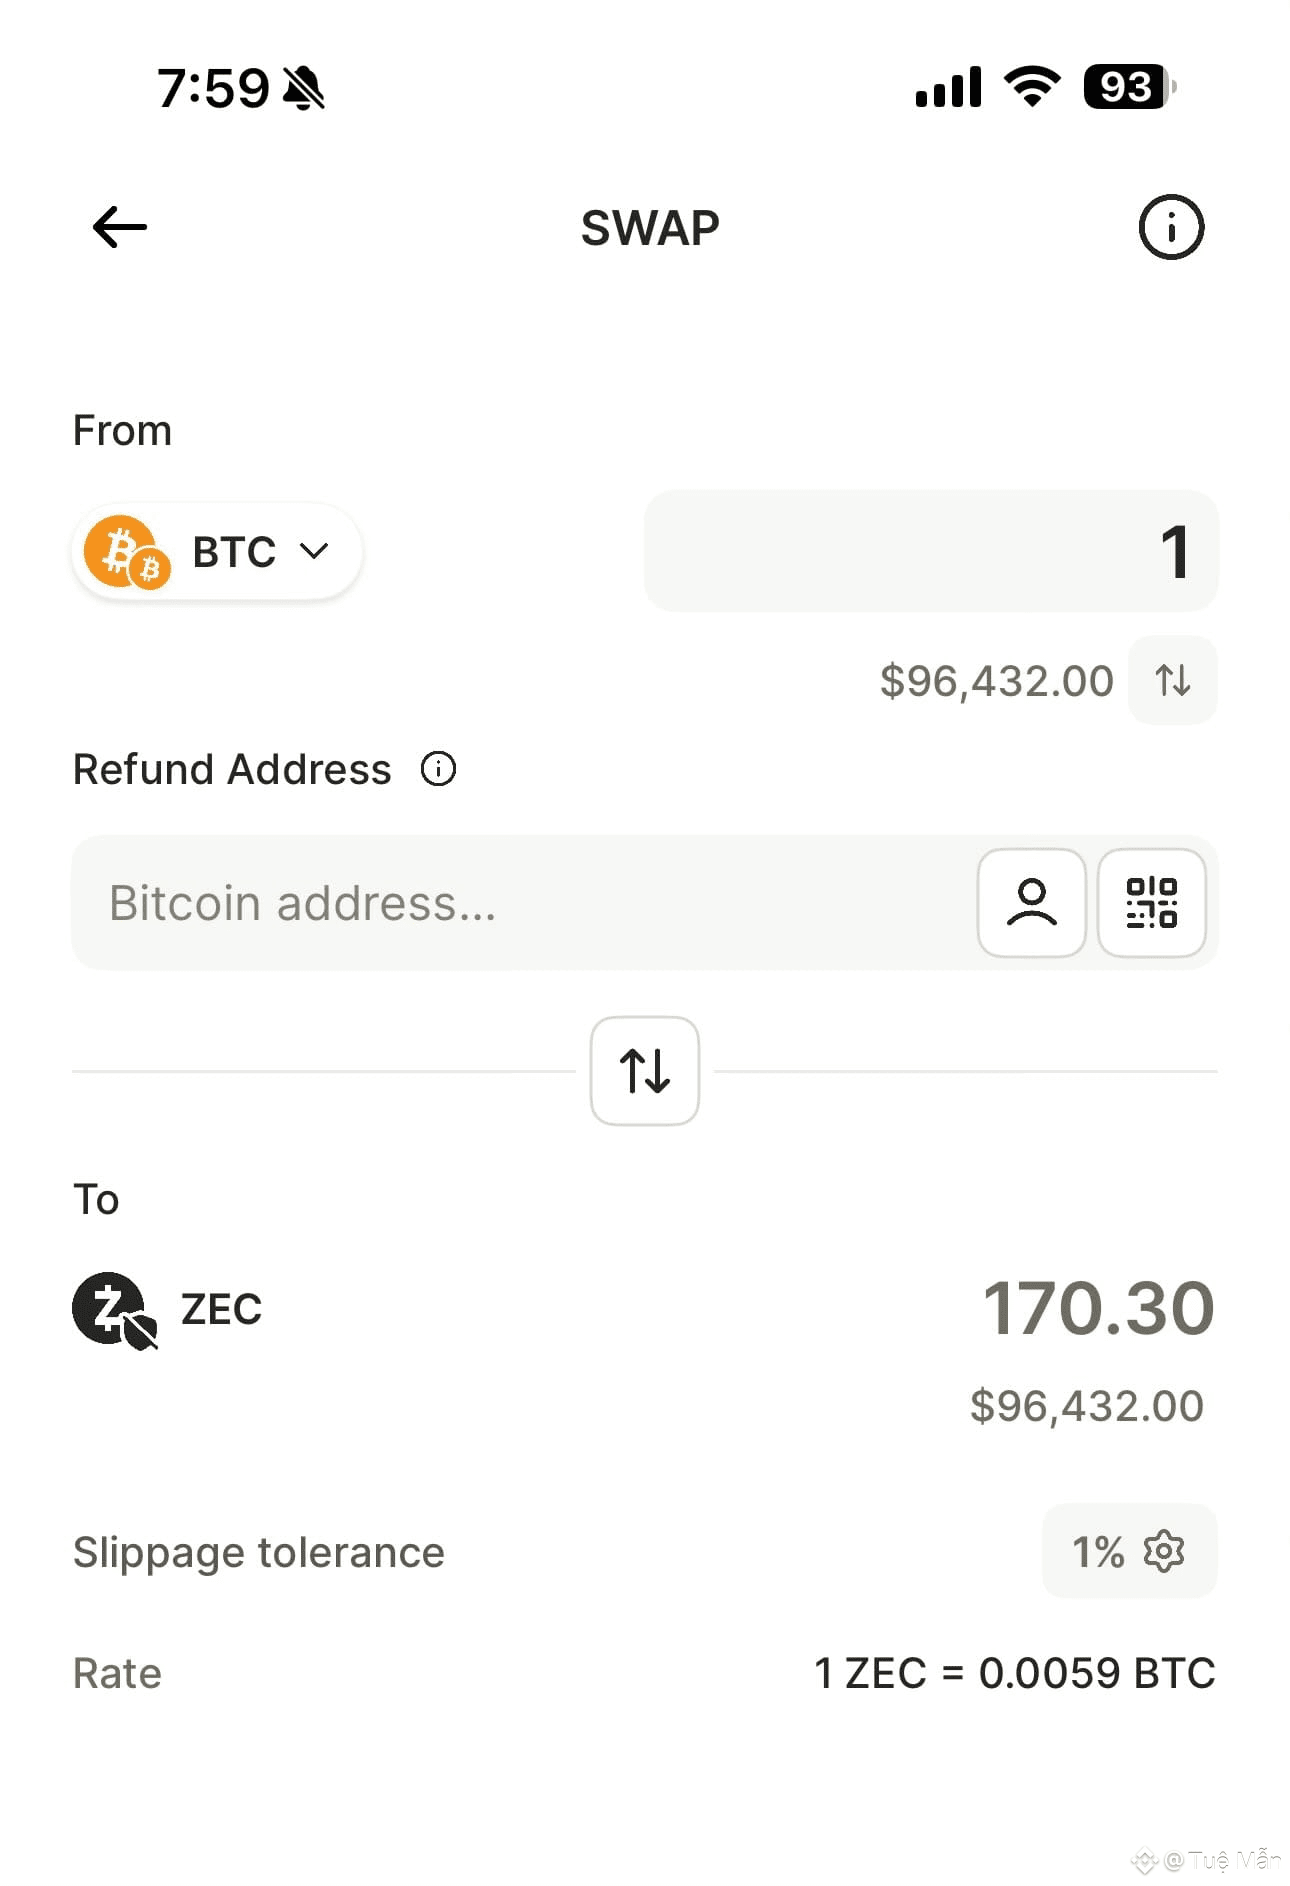Open the swap info icon
The height and width of the screenshot is (1886, 1290).
[1170, 227]
